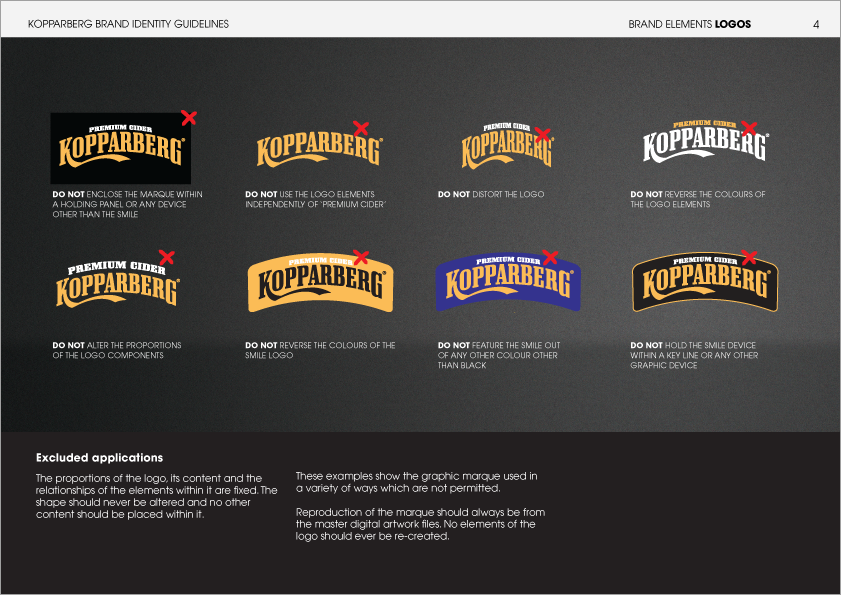Click the 'Brand Elements Logos' header text
Viewport: 841px width, 595px height.
689,24
